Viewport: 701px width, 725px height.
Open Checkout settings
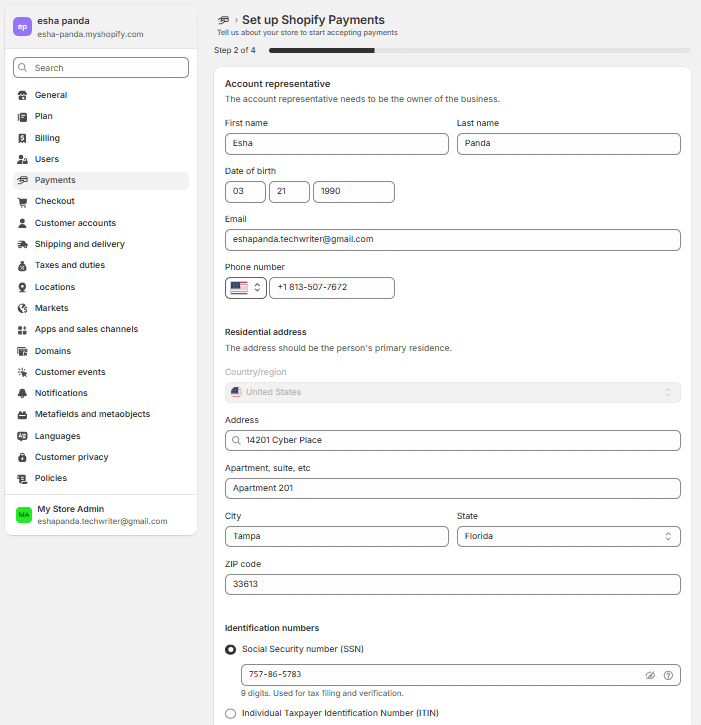101,202
